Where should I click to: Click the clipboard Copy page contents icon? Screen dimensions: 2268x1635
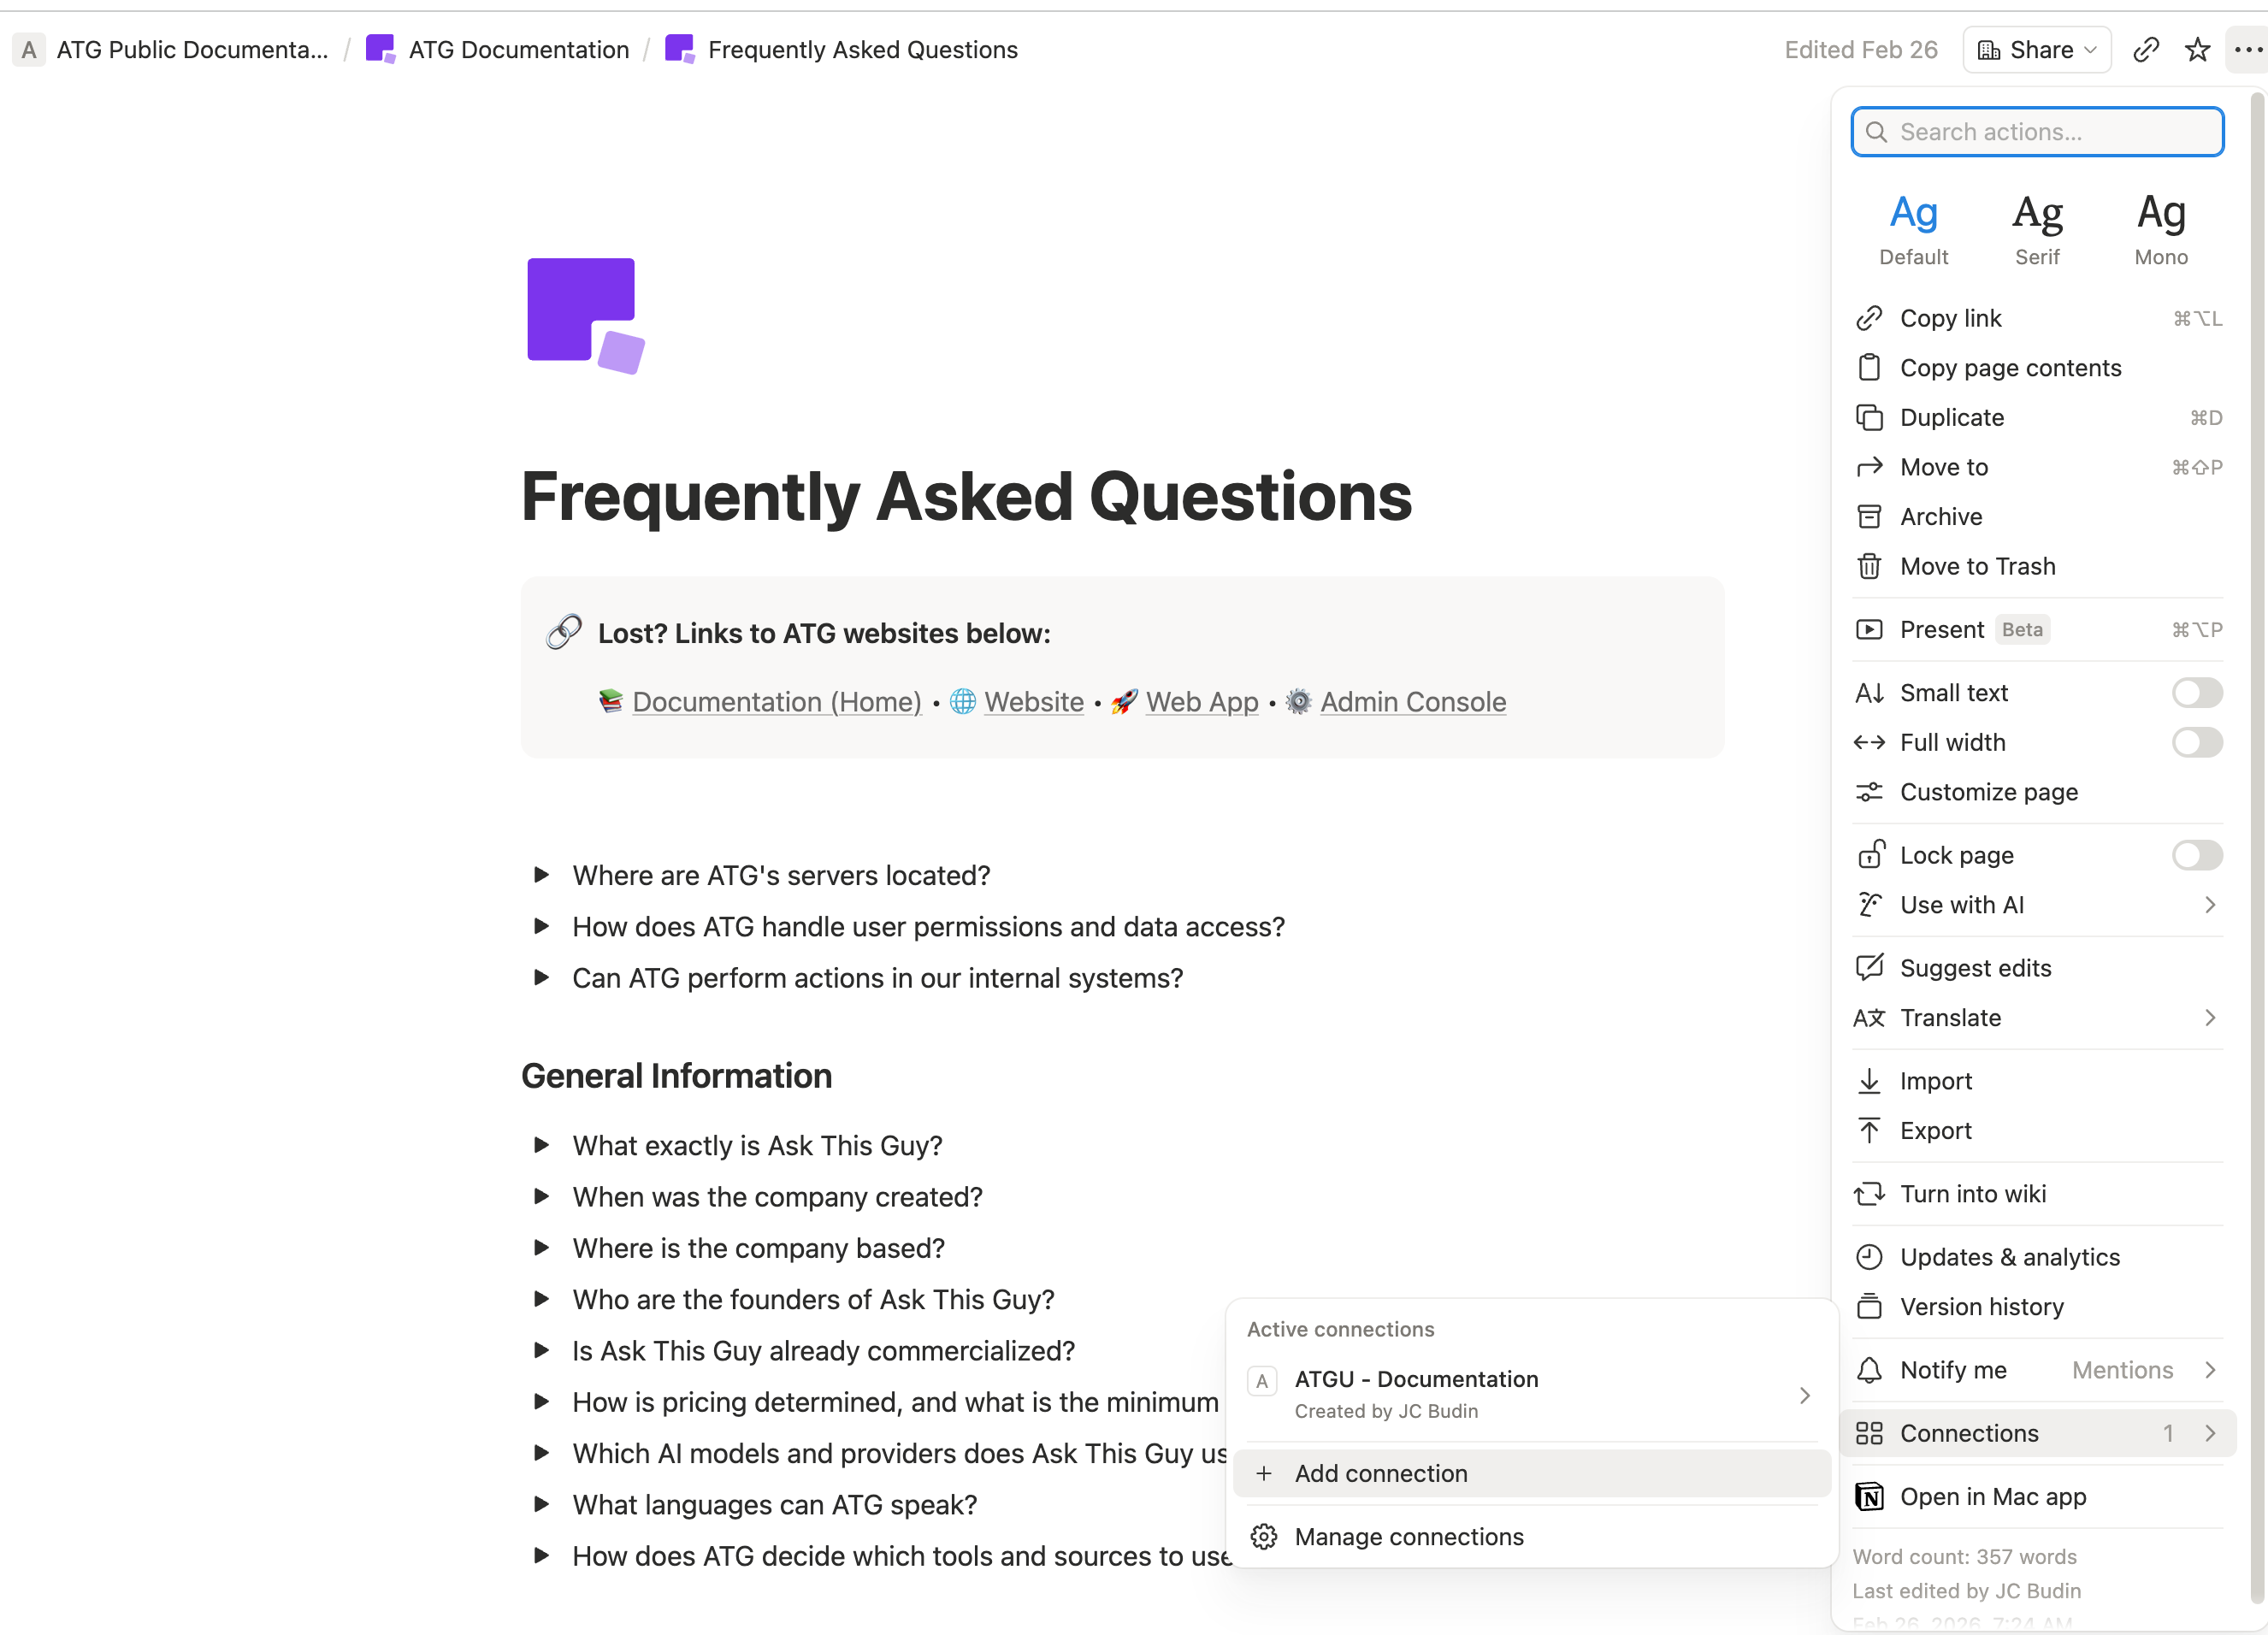[x=1869, y=368]
